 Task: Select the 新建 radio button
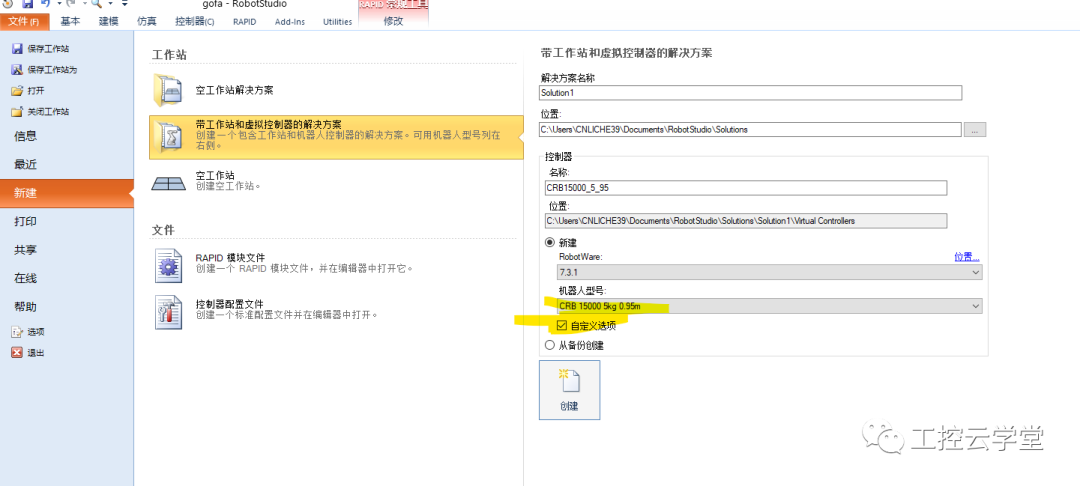pos(550,242)
